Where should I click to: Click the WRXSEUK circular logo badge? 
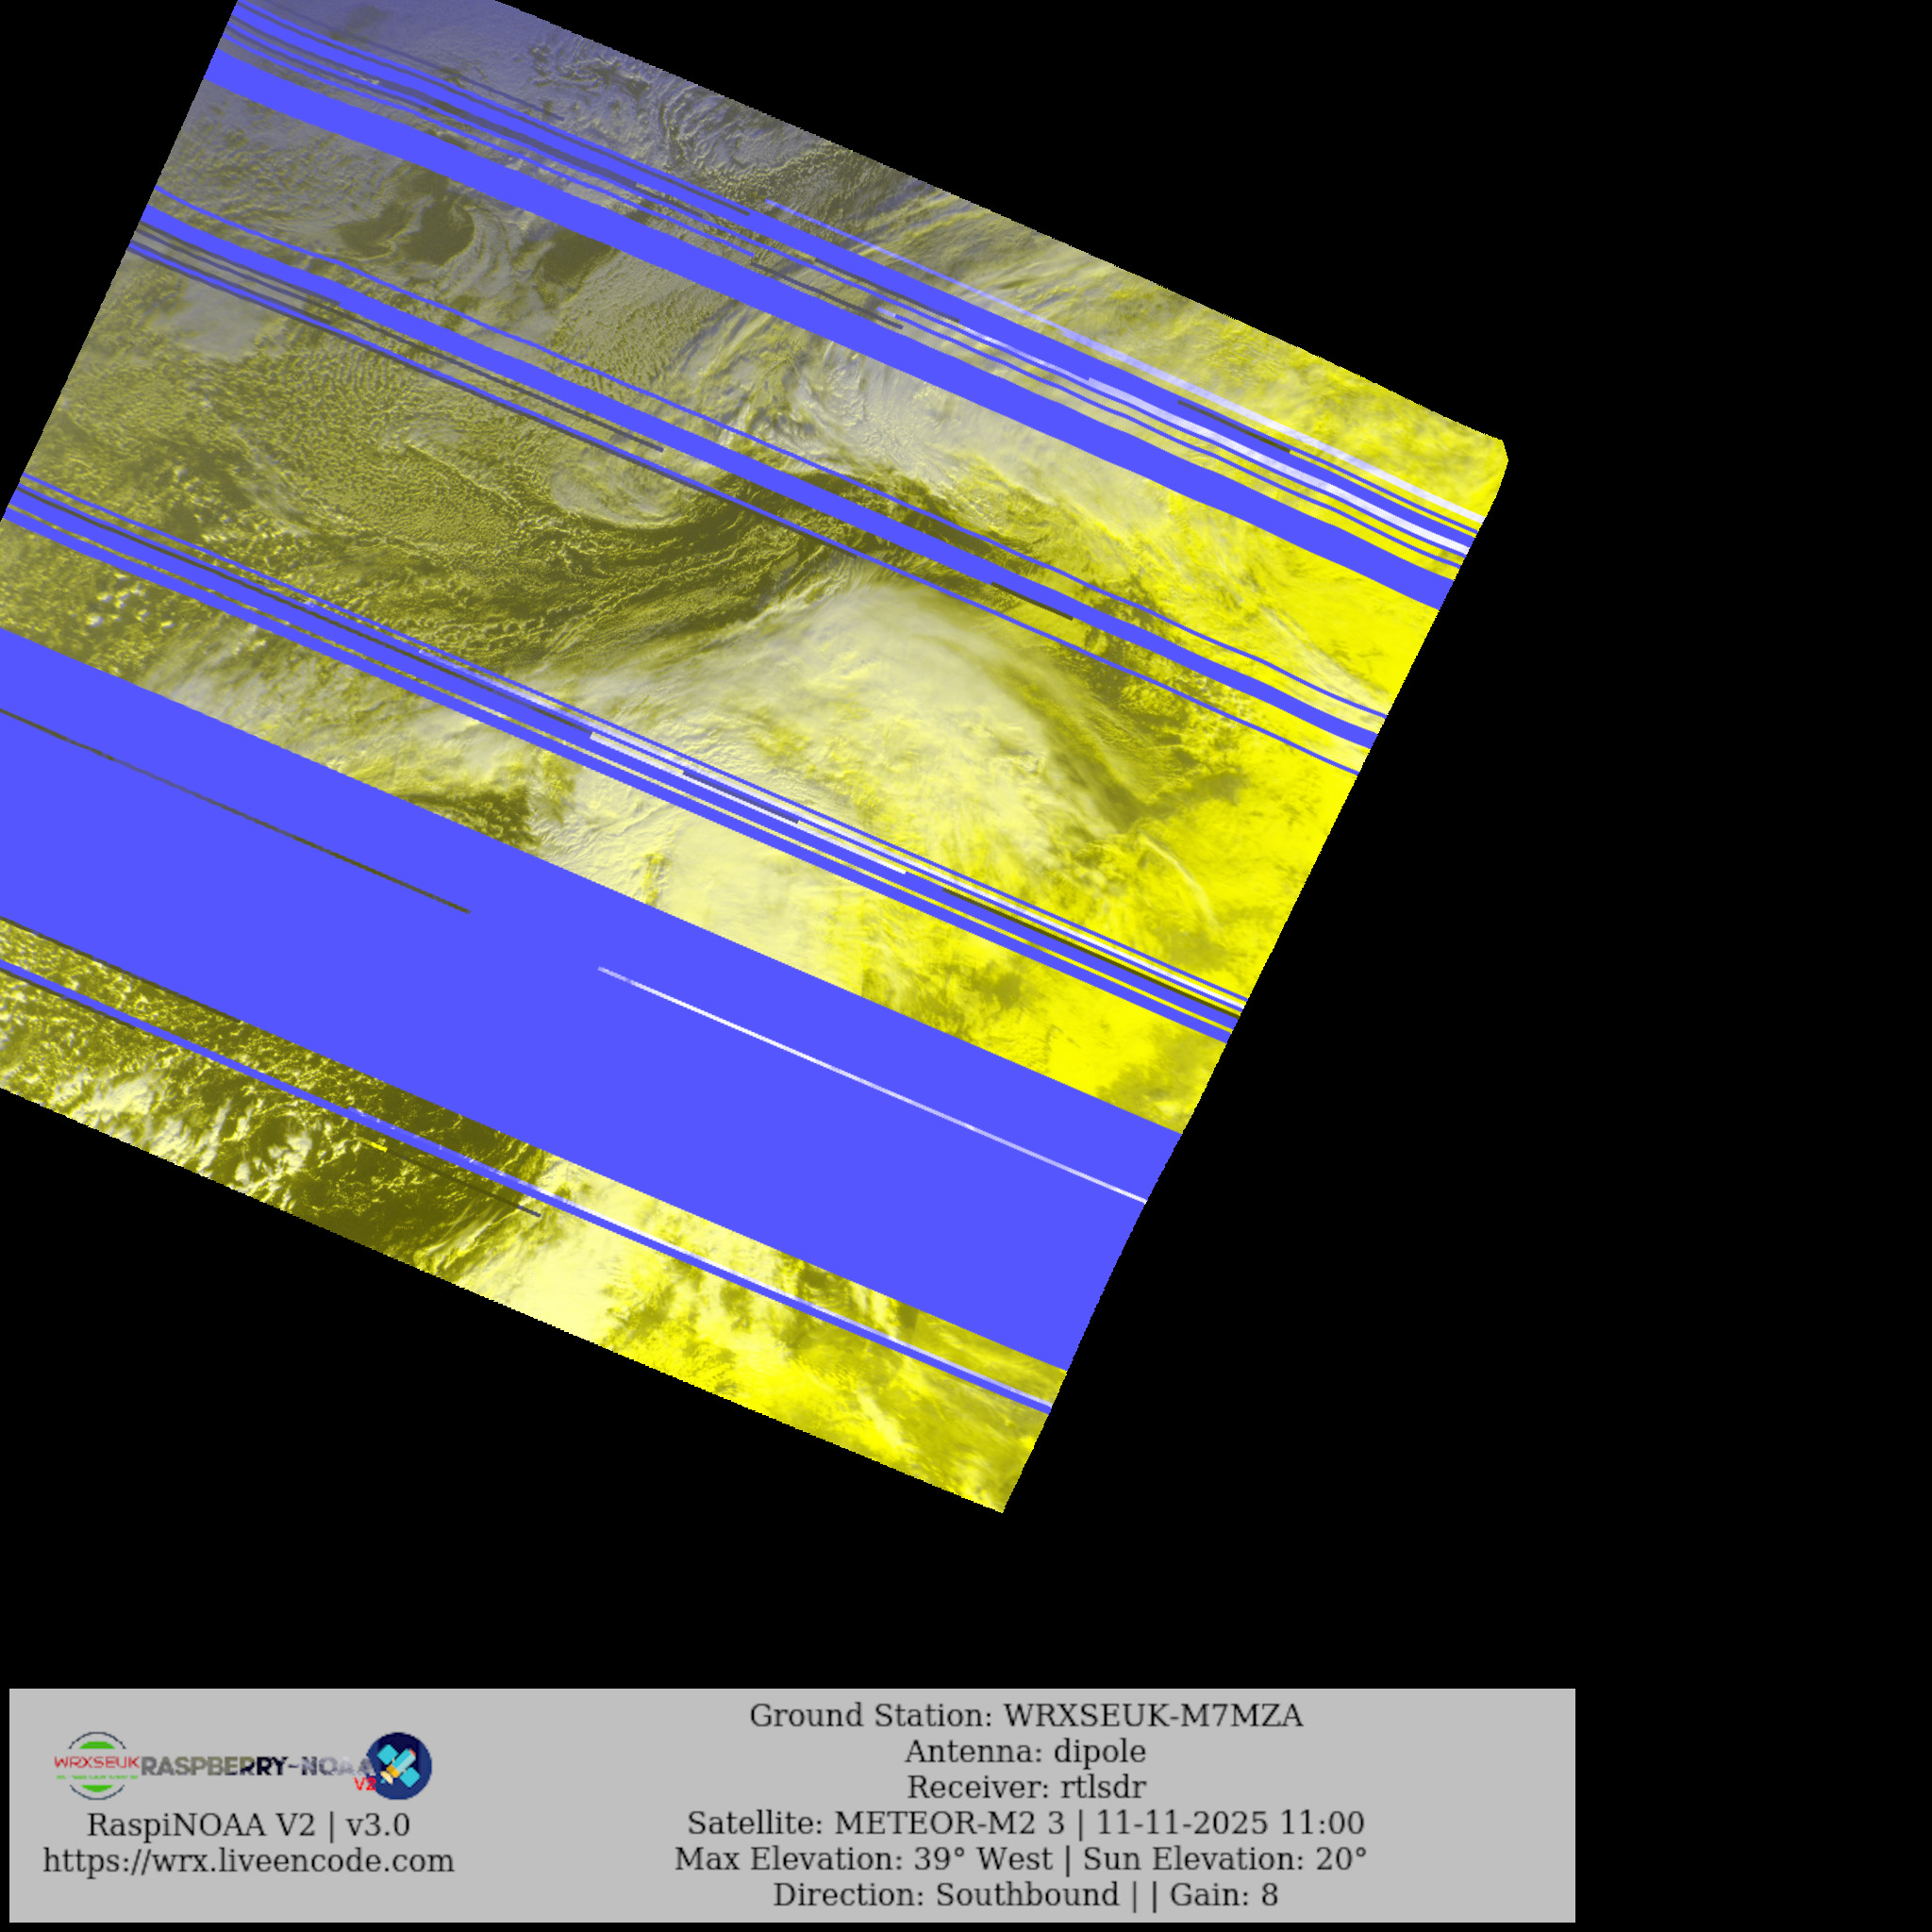pos(95,1766)
